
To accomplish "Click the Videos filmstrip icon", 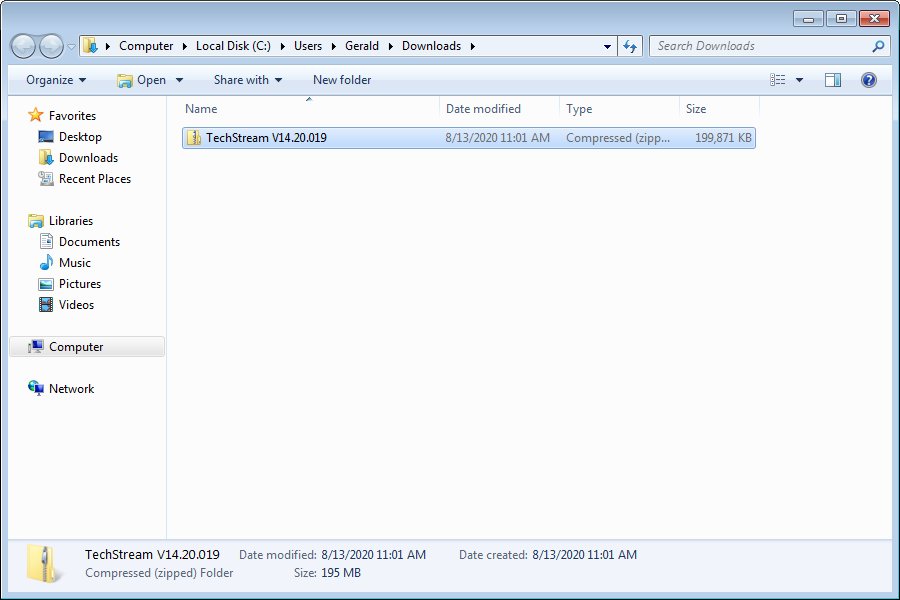I will [x=46, y=304].
